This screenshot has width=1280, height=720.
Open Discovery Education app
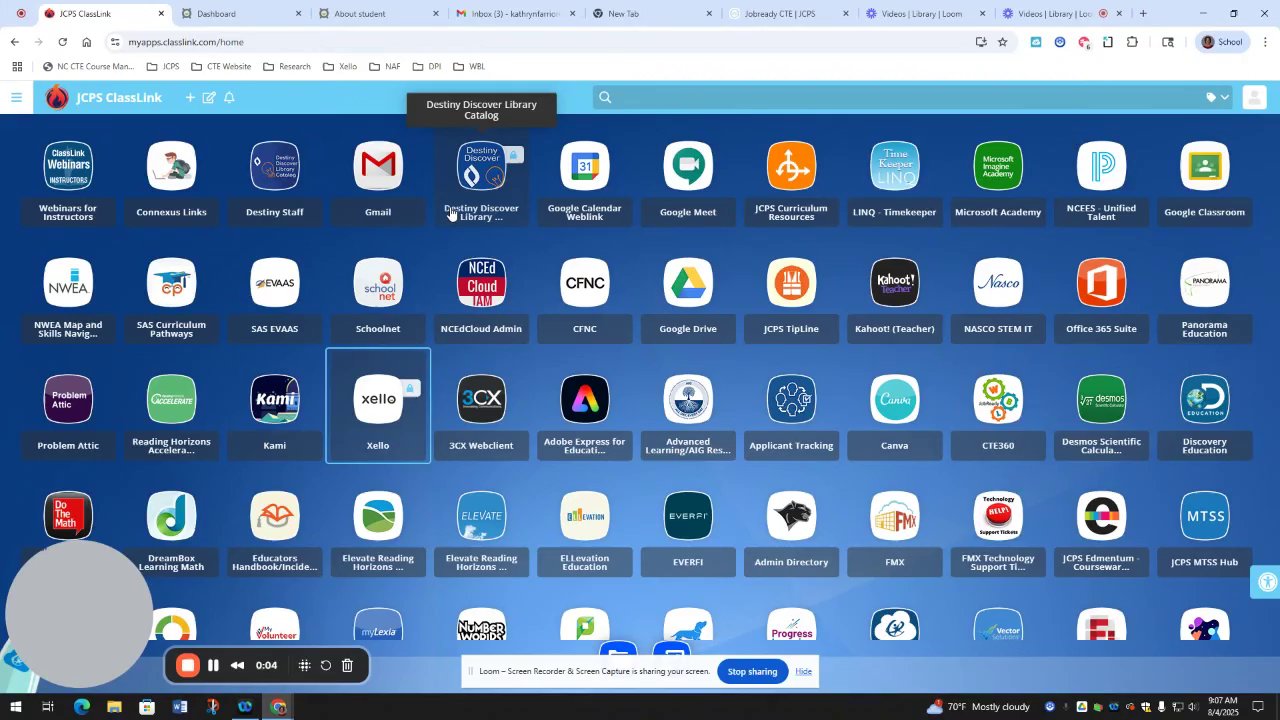[1205, 415]
